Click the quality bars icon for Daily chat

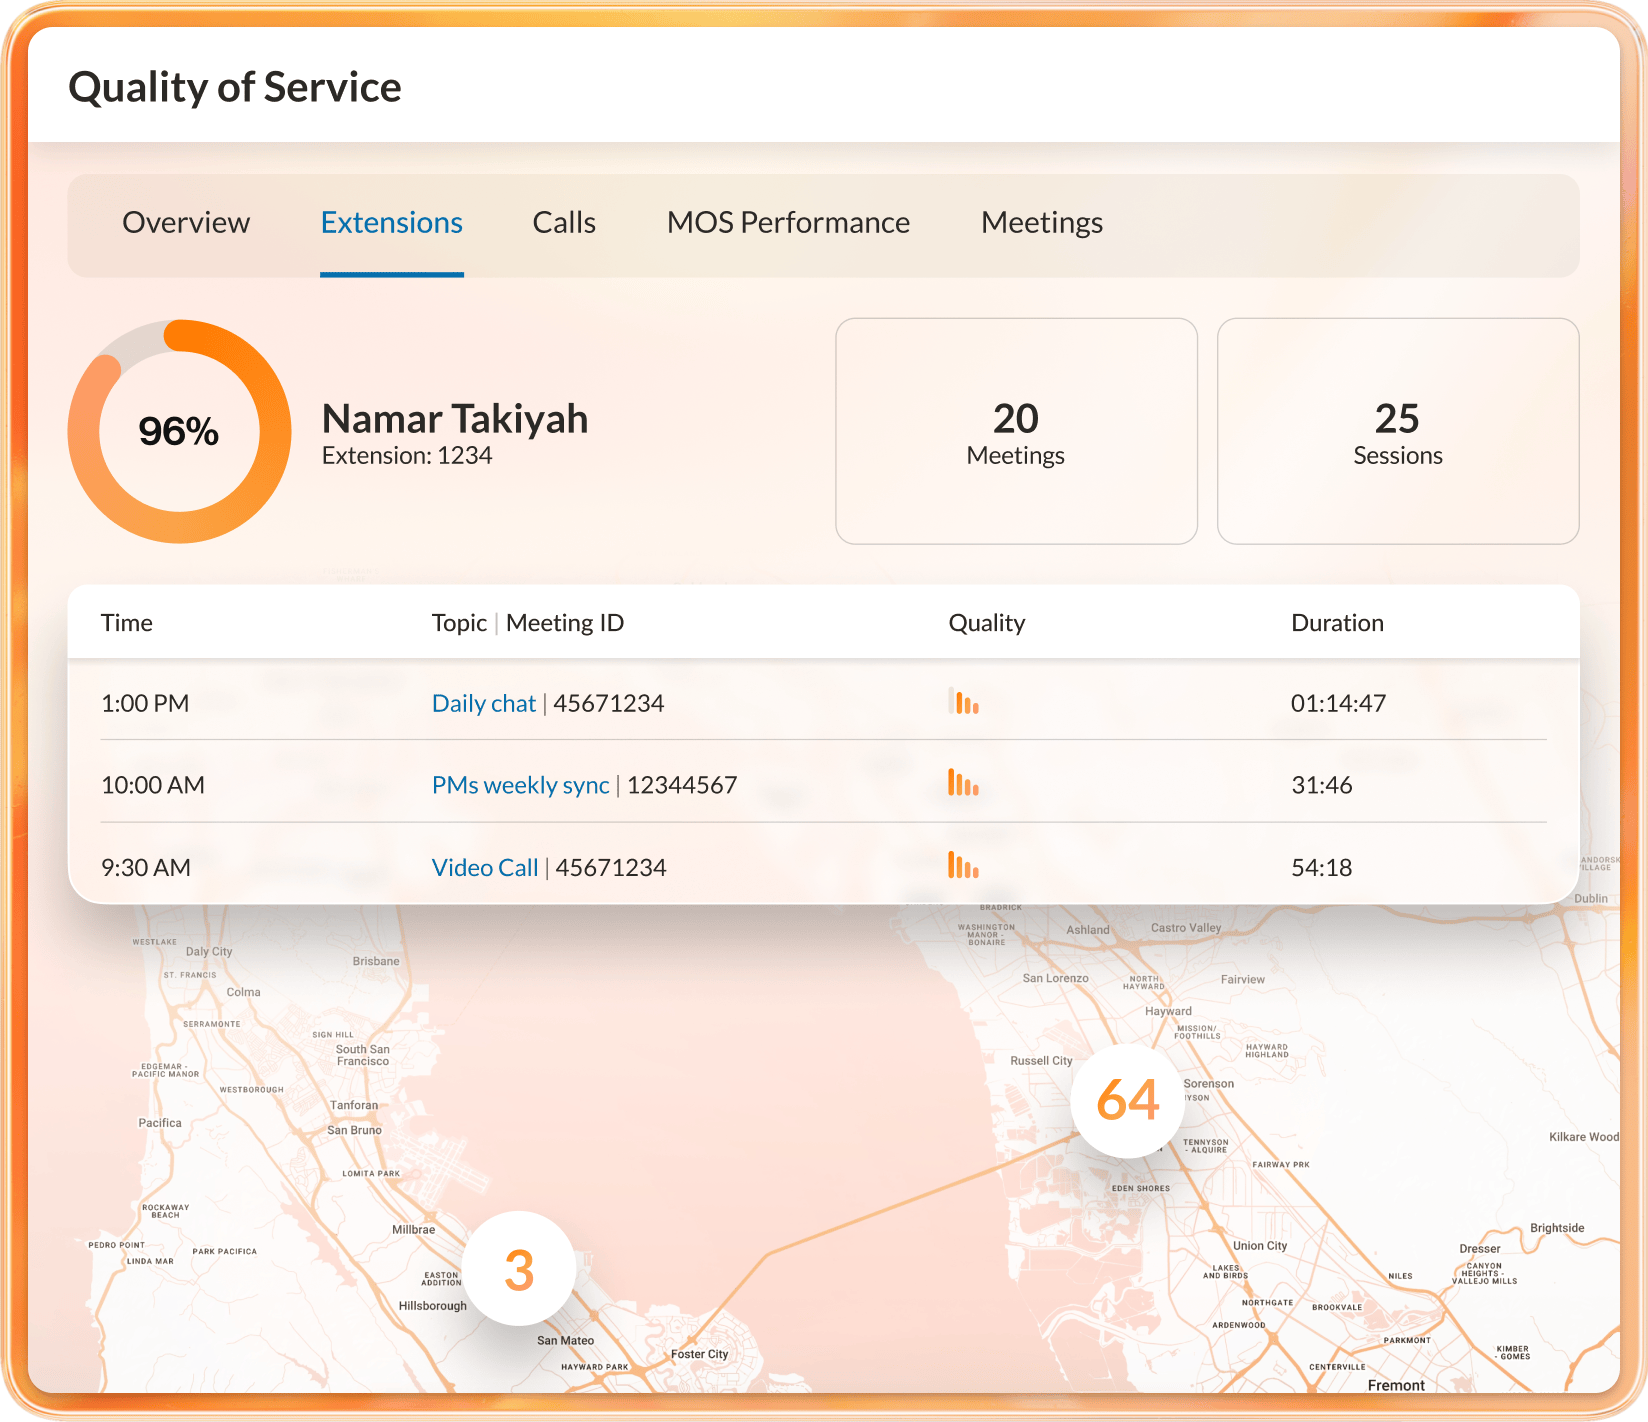click(964, 703)
